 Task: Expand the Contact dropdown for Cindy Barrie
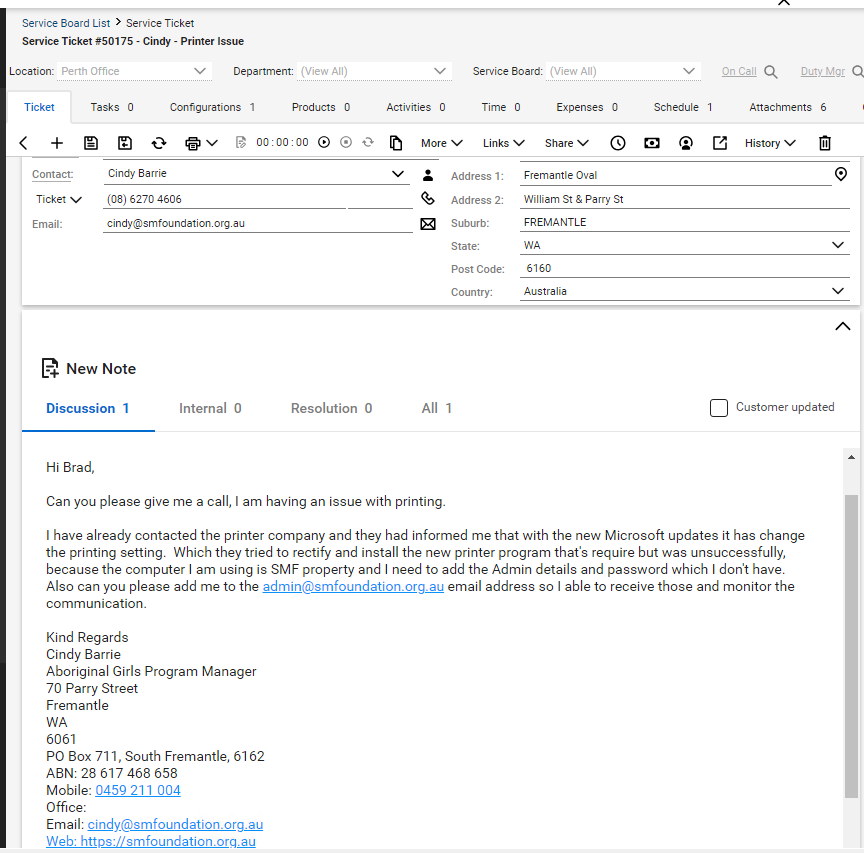click(398, 174)
